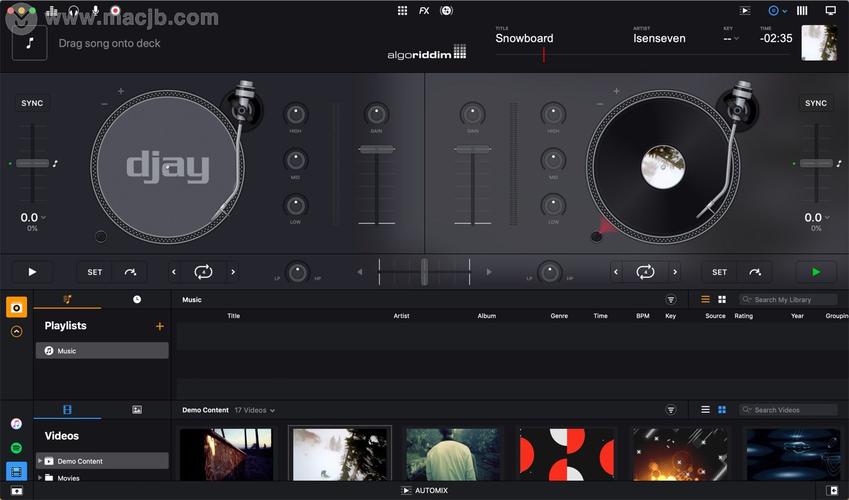This screenshot has height=500, width=849.
Task: Select the orange My Library source icon
Action: point(16,307)
